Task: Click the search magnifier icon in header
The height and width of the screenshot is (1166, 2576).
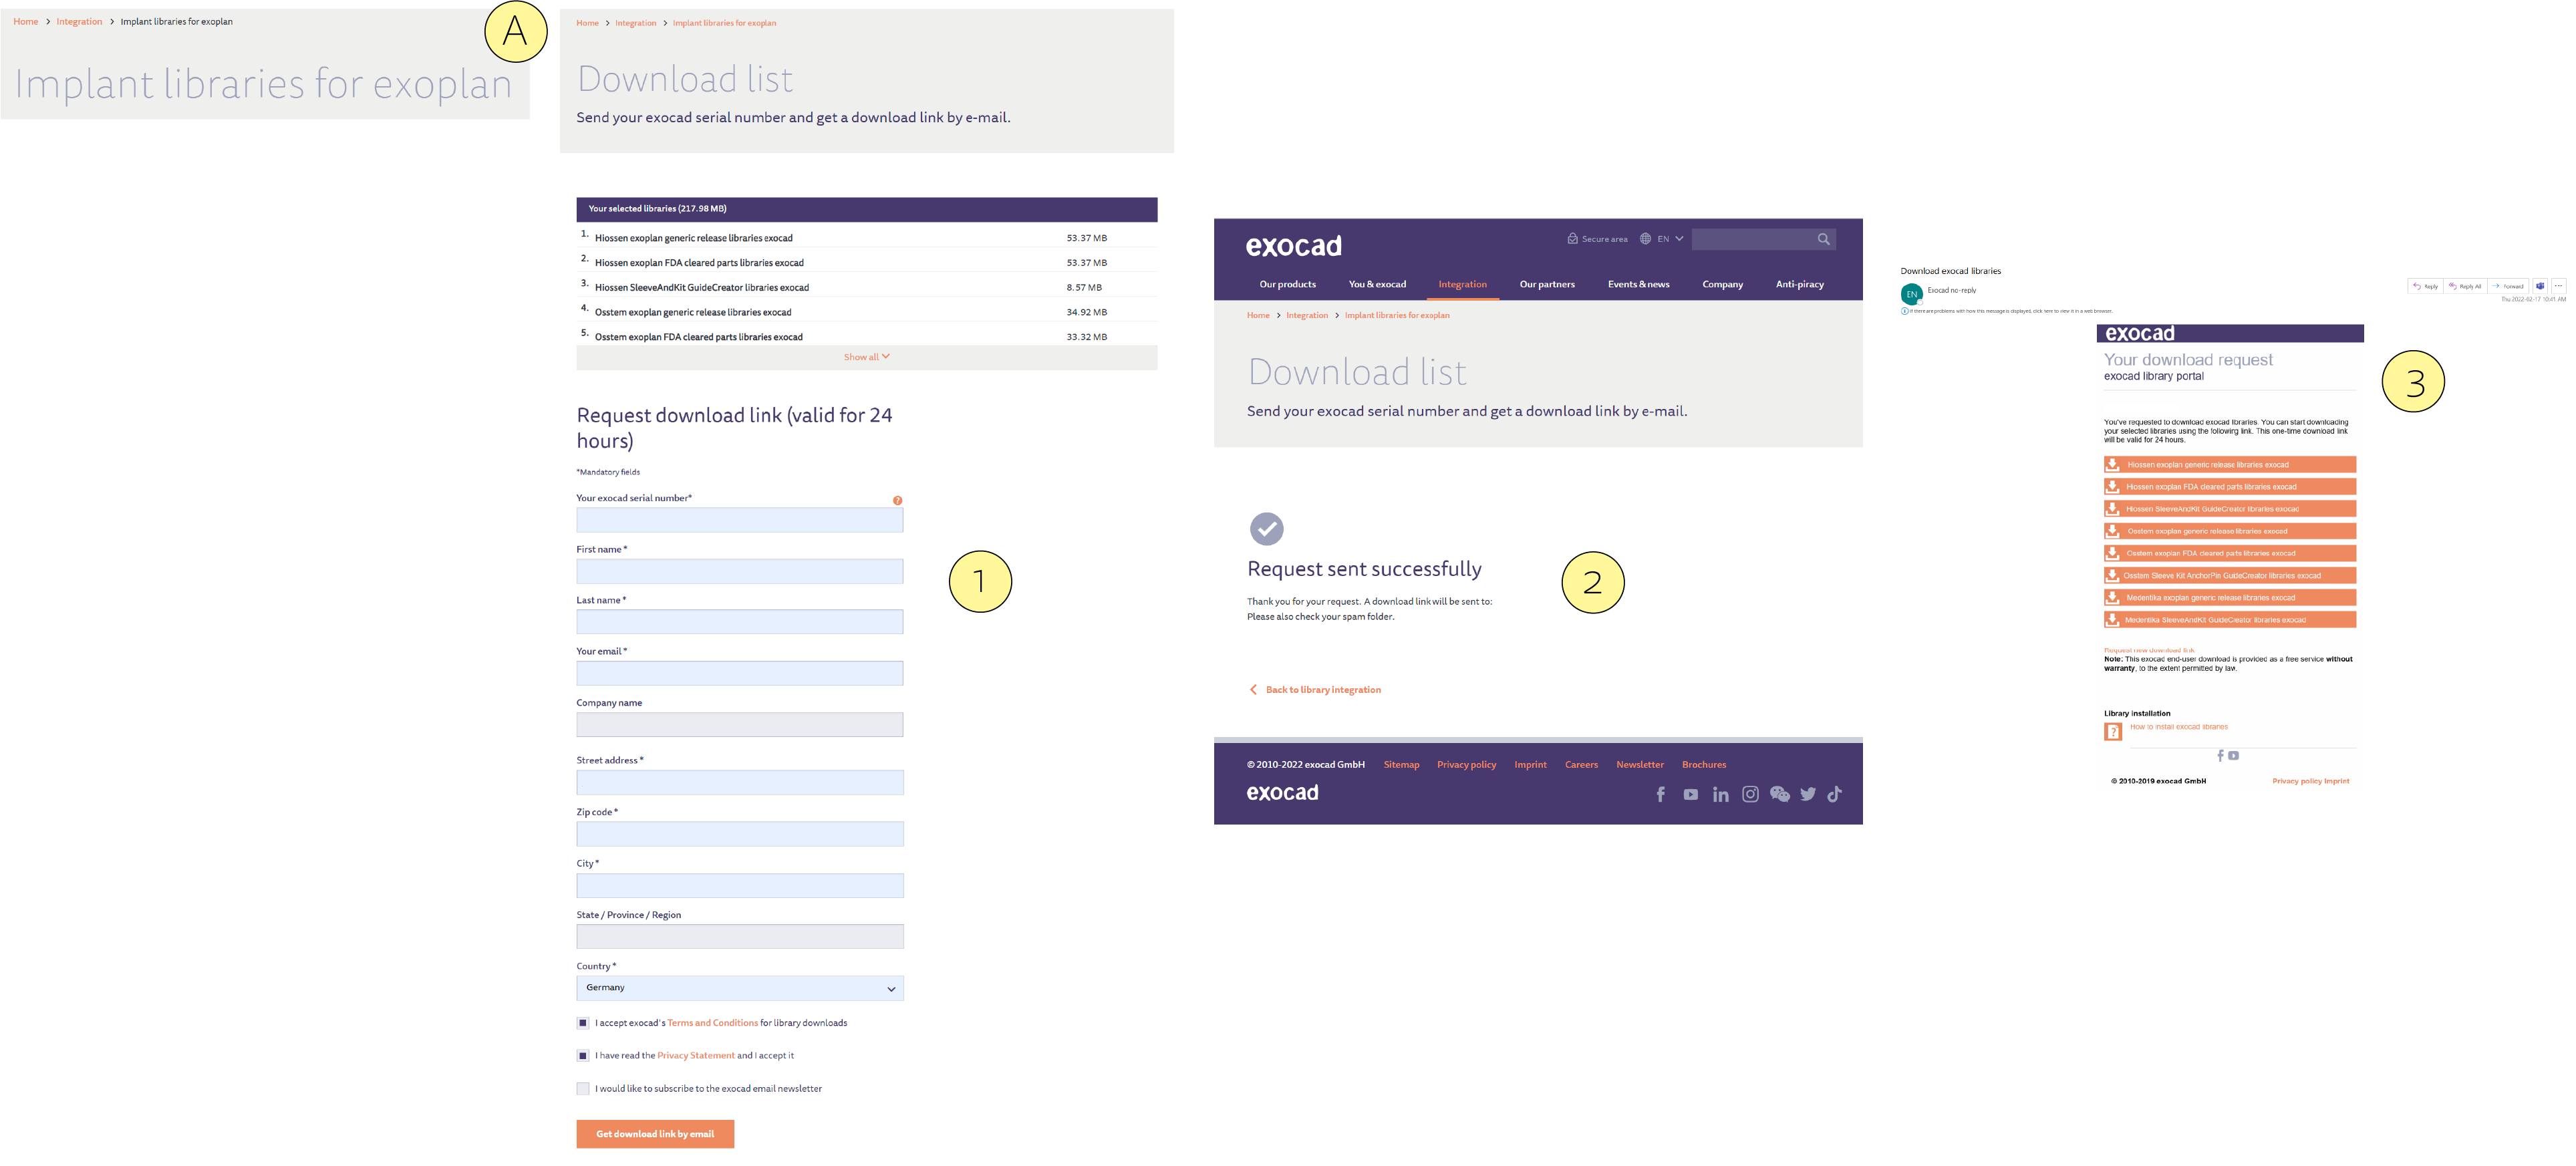Action: point(1823,239)
